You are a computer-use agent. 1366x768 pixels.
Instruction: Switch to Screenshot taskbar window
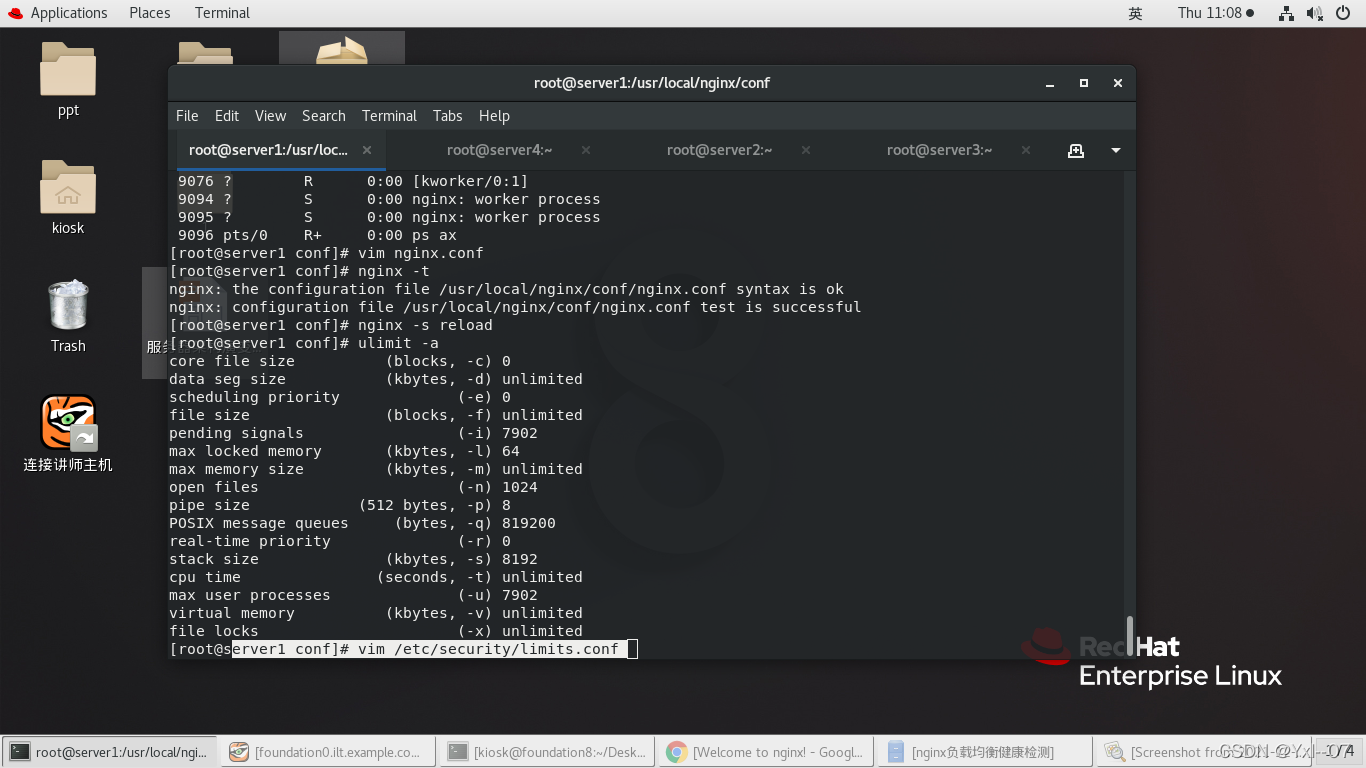[1204, 752]
